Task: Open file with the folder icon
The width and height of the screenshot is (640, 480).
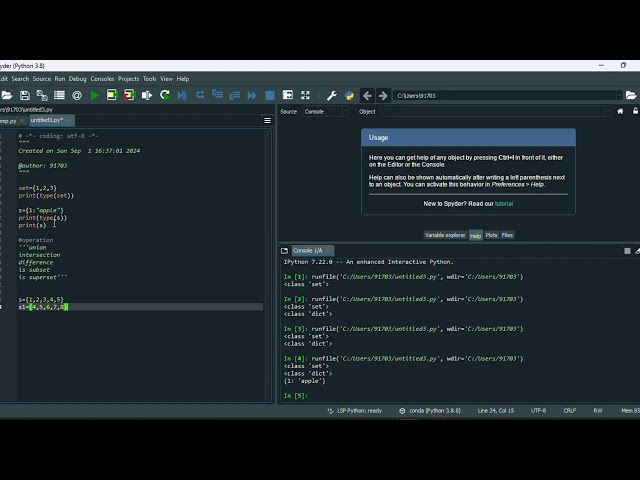Action: [x=6, y=96]
